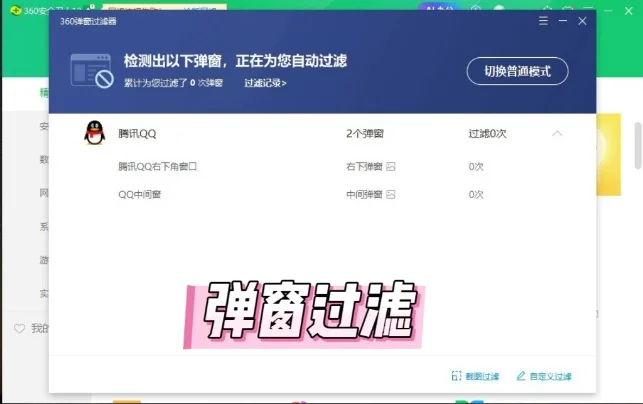This screenshot has width=643, height=404.
Task: Click the heart icon in background 360 window
Action: (x=19, y=329)
